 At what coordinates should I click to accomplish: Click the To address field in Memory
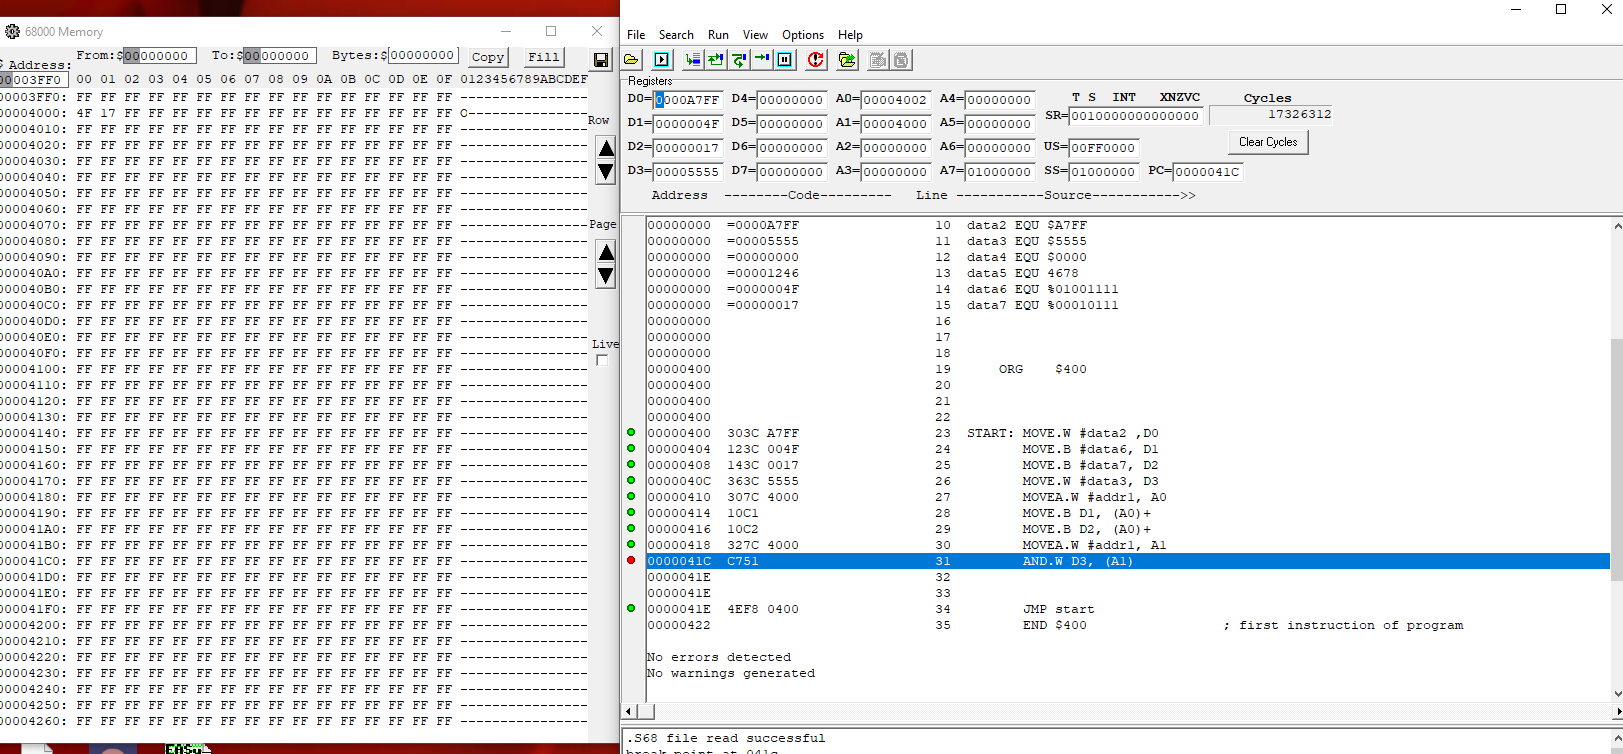280,56
